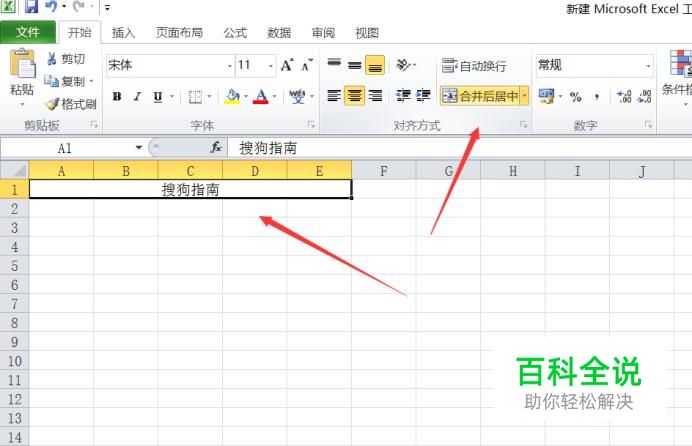
Task: Toggle right text alignment
Action: coord(375,95)
